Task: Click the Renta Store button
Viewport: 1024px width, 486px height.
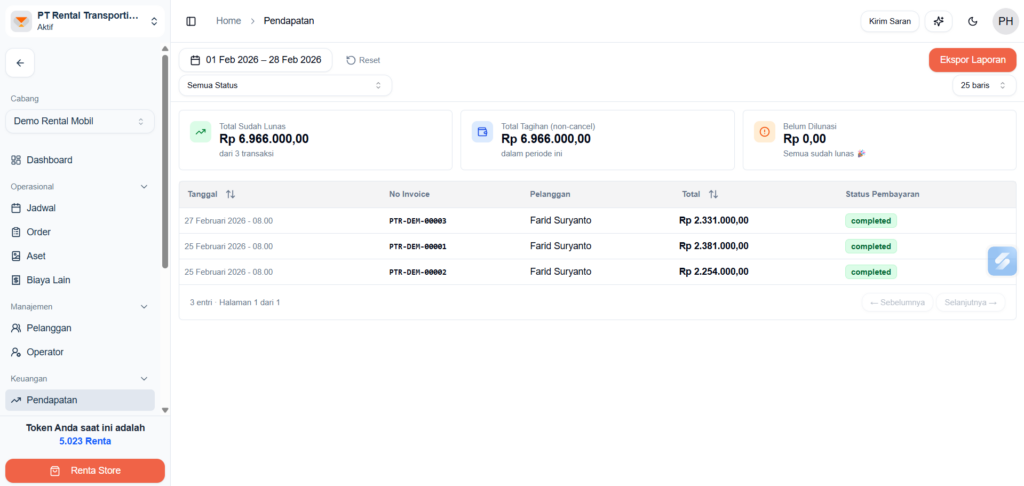Action: [x=85, y=470]
